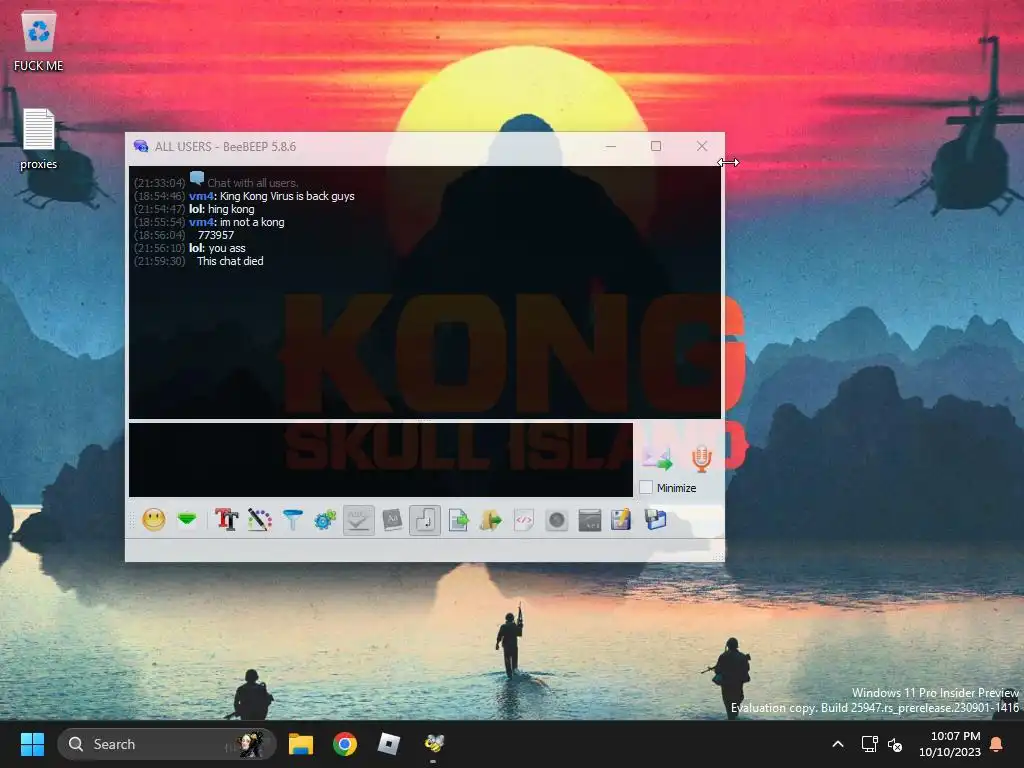Click the code snippet </> icon

pyautogui.click(x=524, y=520)
